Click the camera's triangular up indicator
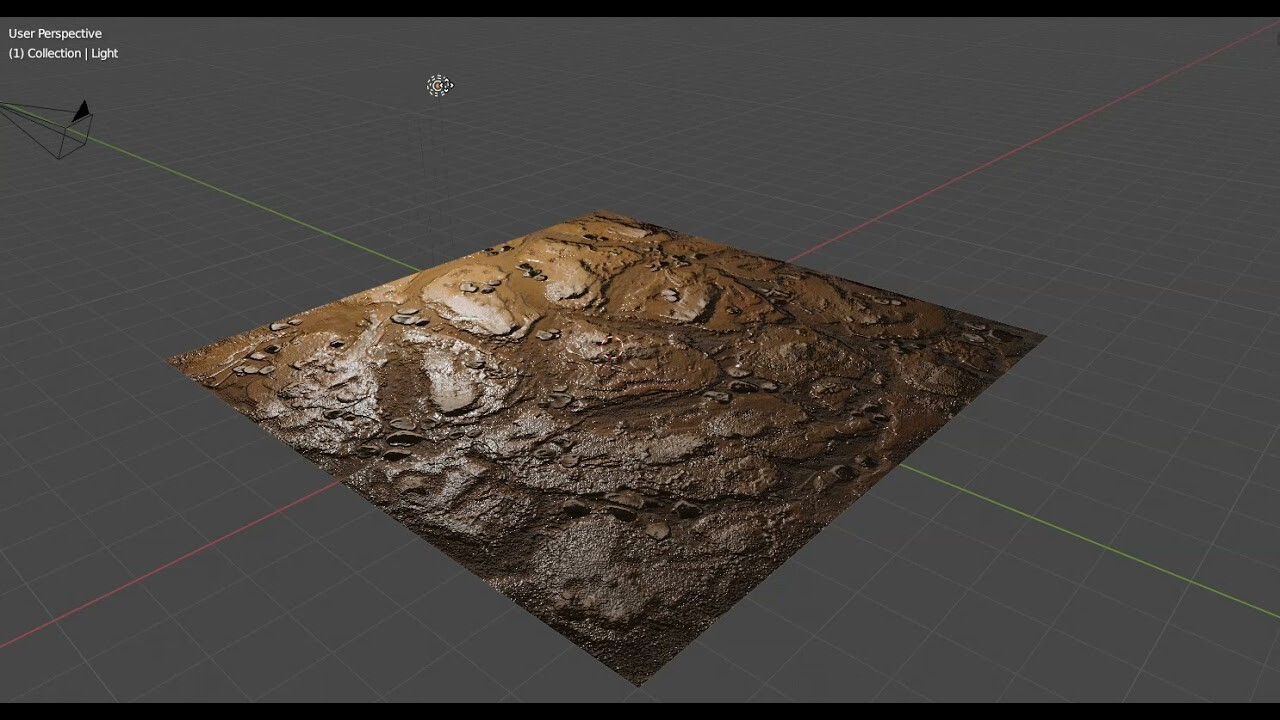1280x720 pixels. (x=82, y=110)
